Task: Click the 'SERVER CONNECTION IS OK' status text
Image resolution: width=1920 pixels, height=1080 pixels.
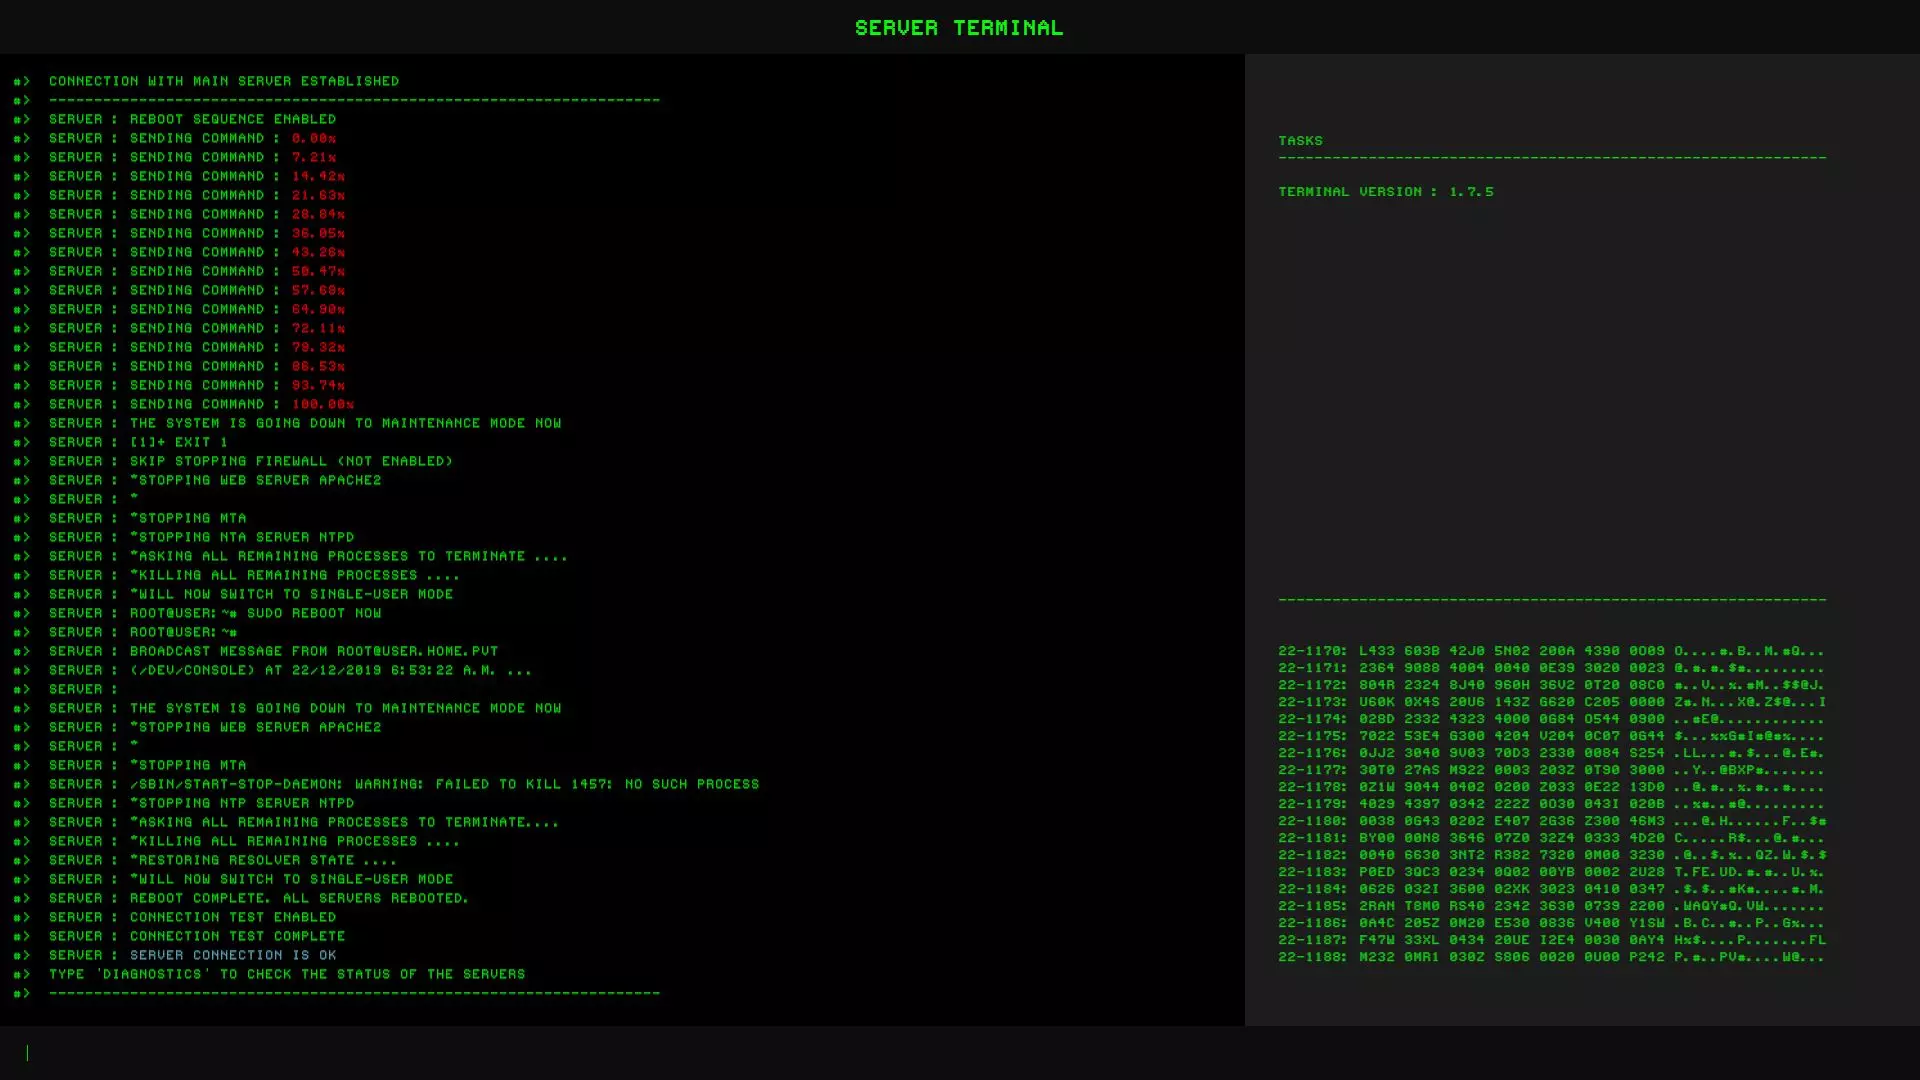Action: click(232, 955)
